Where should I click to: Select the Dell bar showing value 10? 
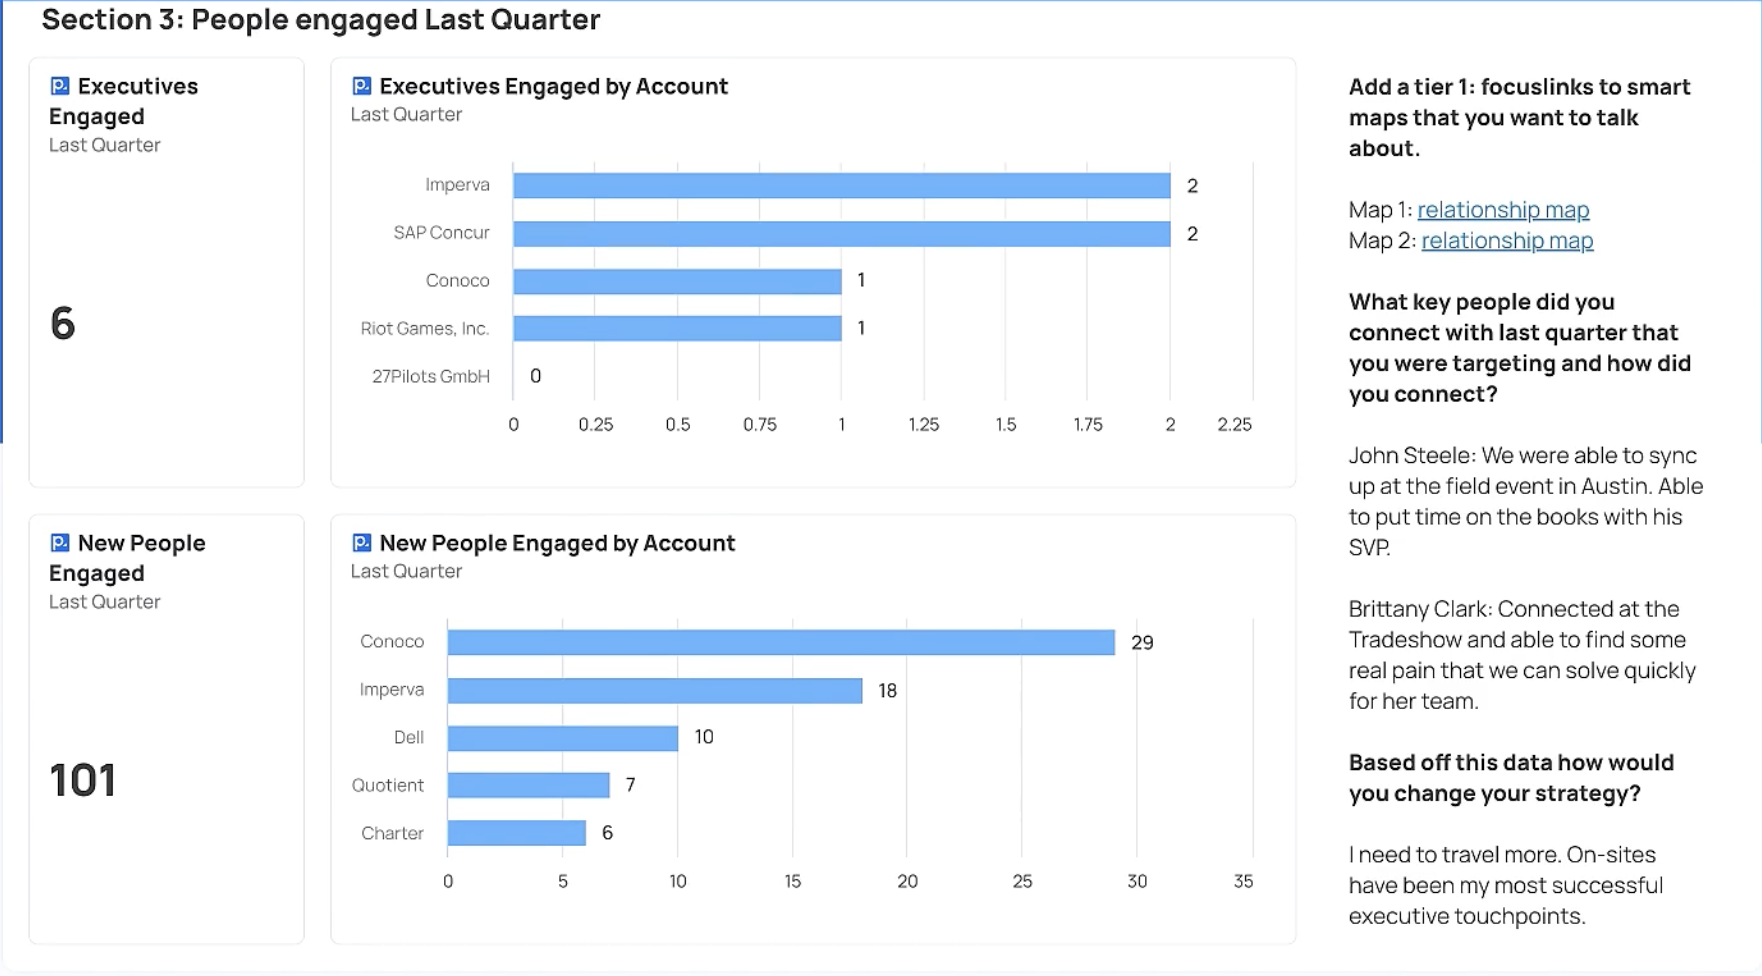[560, 737]
